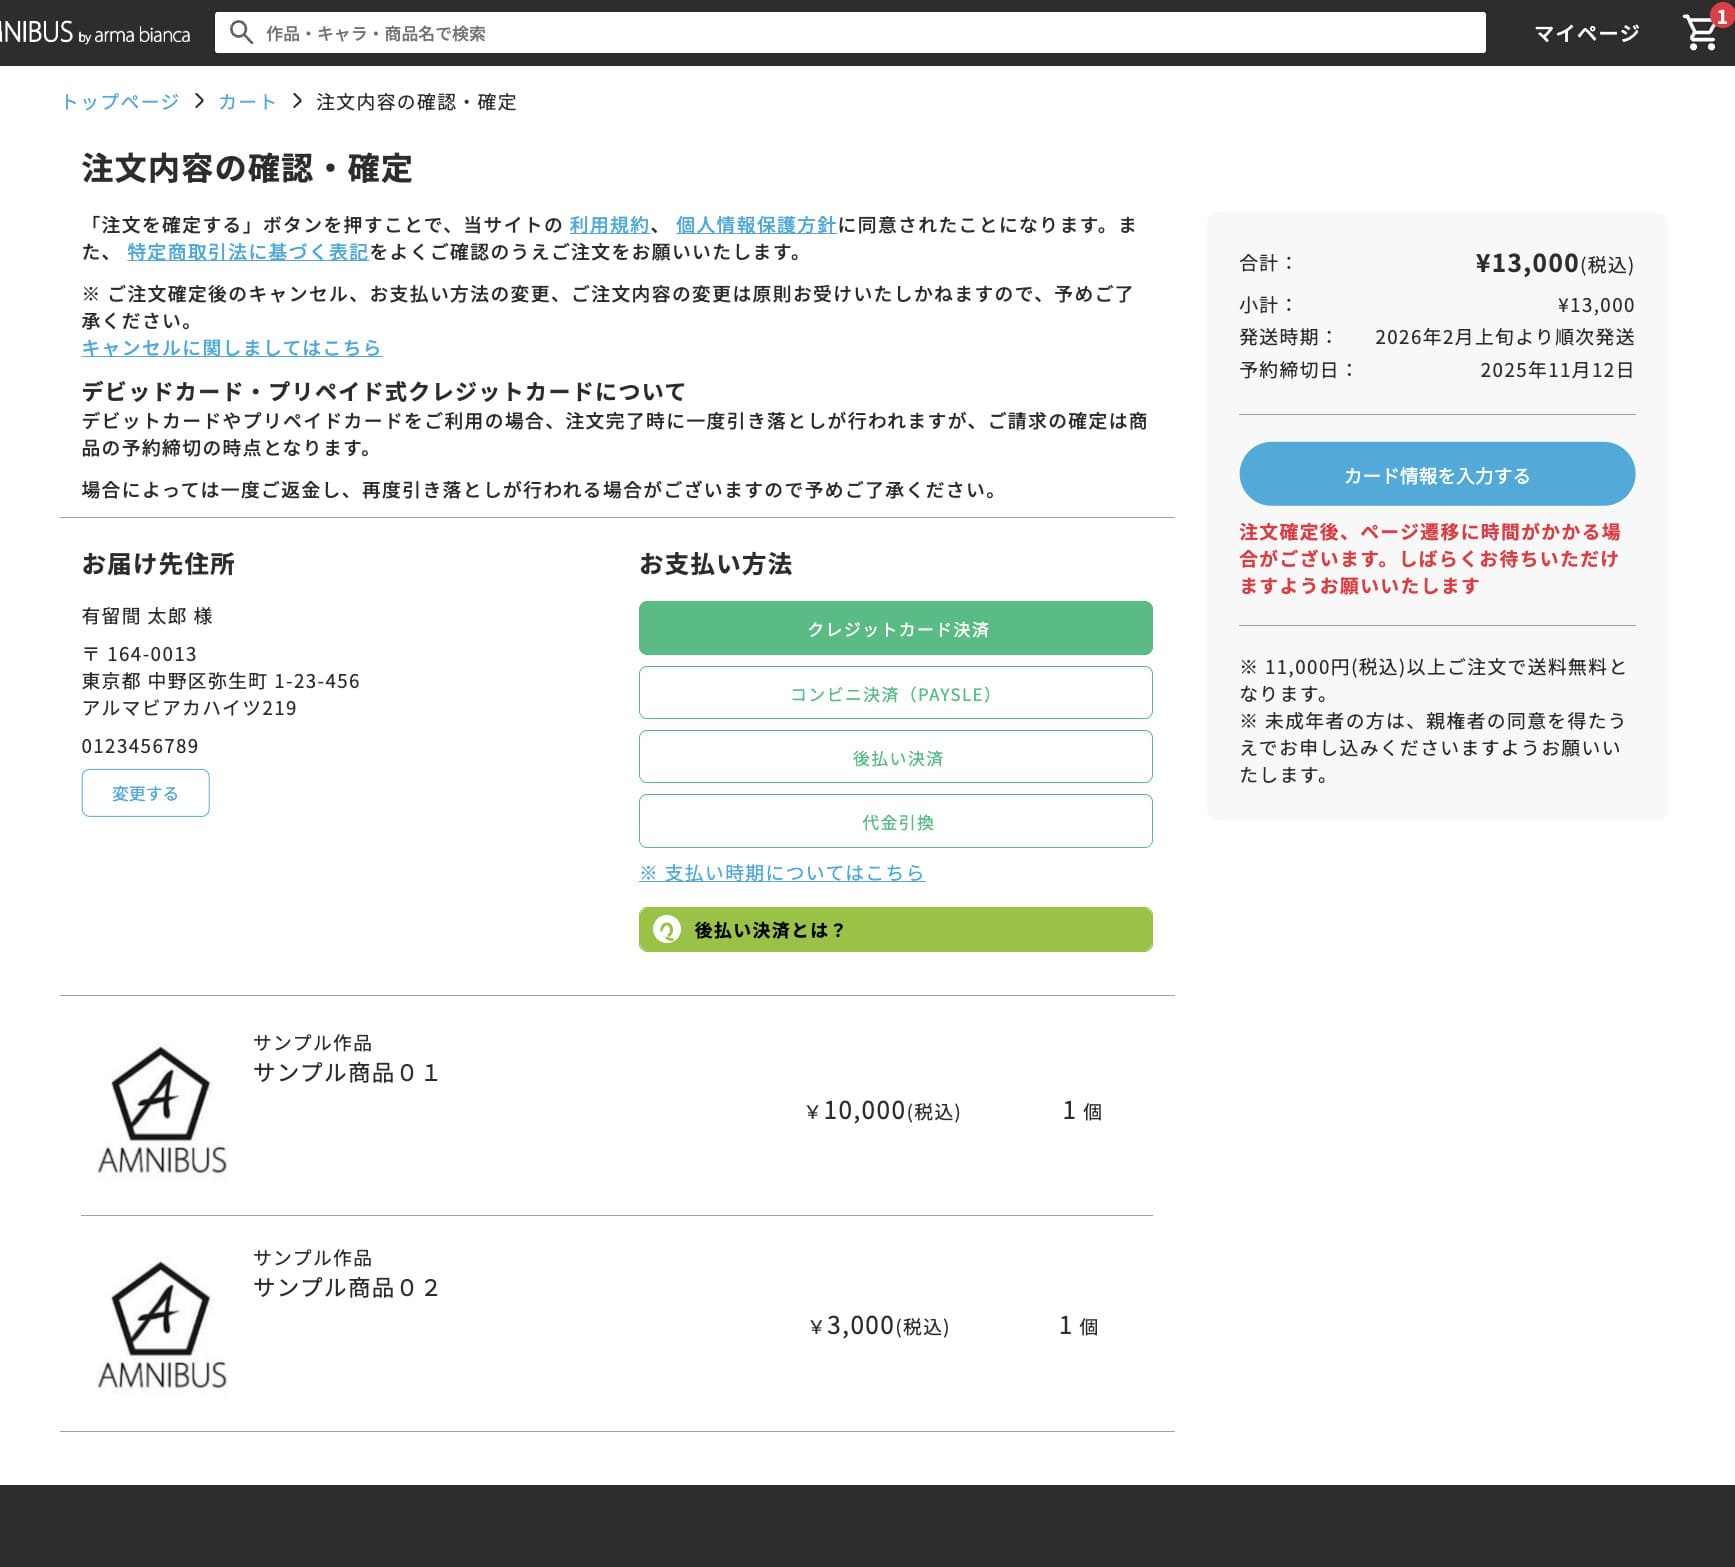Image resolution: width=1735 pixels, height=1567 pixels.
Task: Click the product search input field
Action: 870,33
